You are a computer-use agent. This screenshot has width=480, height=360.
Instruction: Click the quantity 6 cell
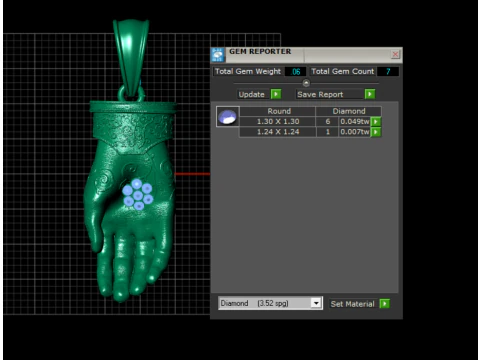click(328, 122)
